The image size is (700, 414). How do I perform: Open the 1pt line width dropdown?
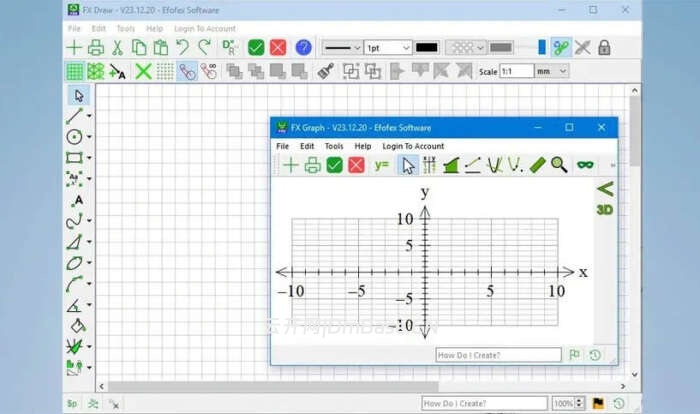click(387, 47)
